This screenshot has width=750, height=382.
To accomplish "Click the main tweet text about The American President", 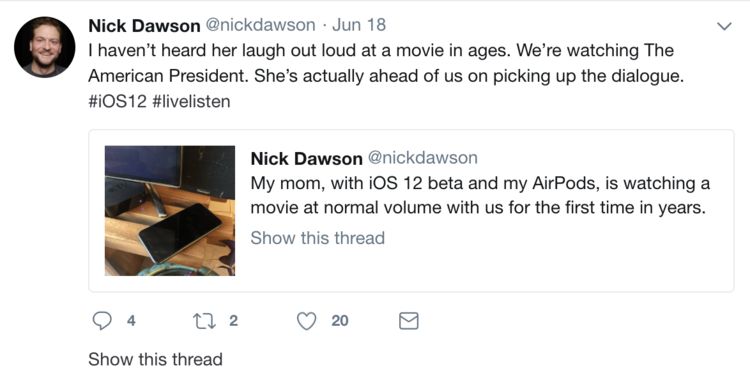I will click(386, 64).
